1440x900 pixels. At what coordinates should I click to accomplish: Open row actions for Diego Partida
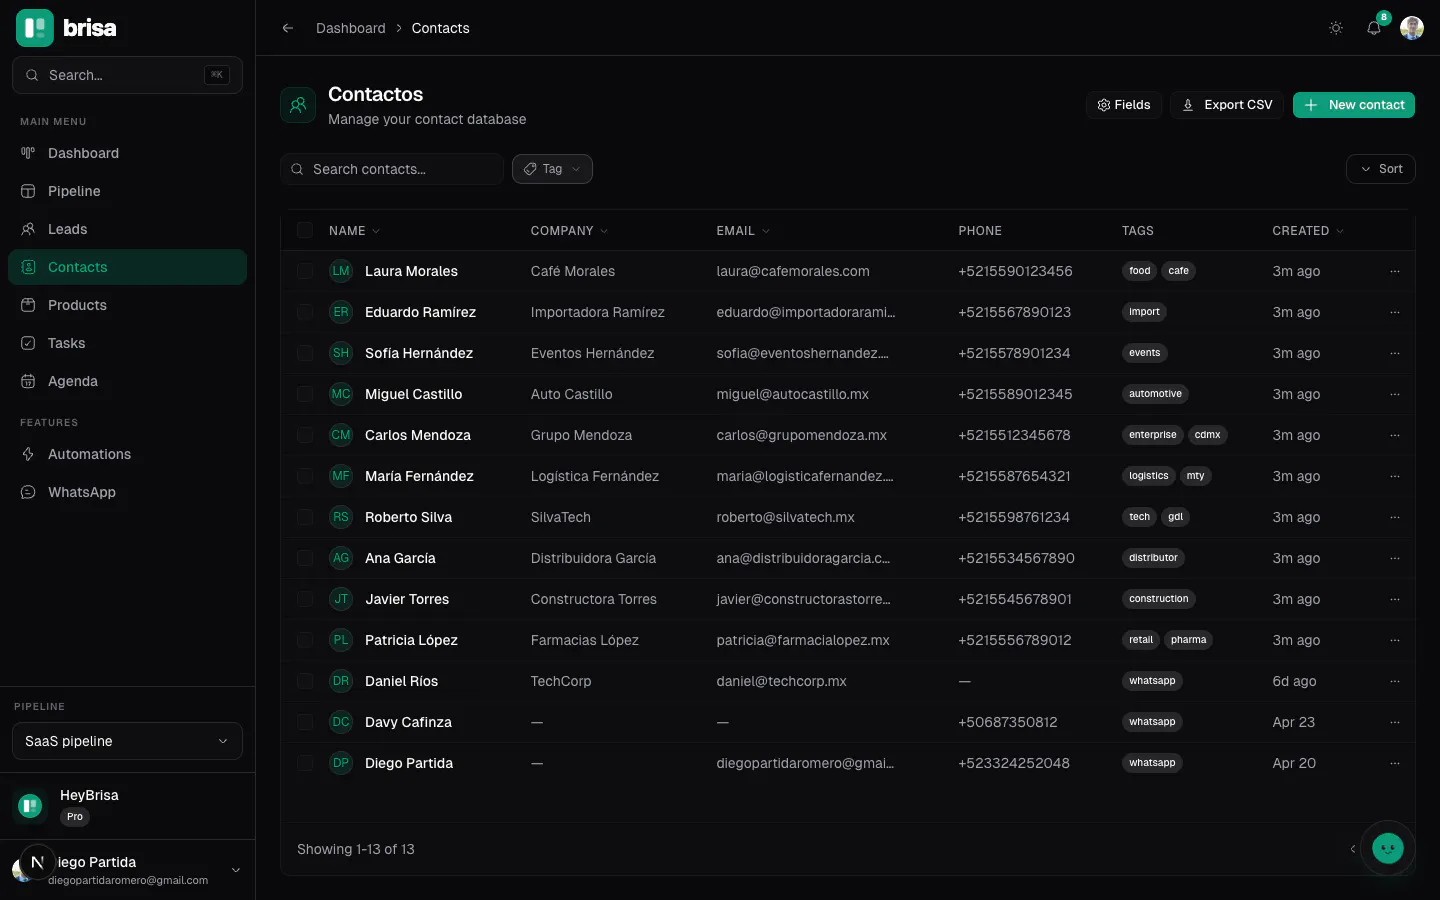point(1395,763)
